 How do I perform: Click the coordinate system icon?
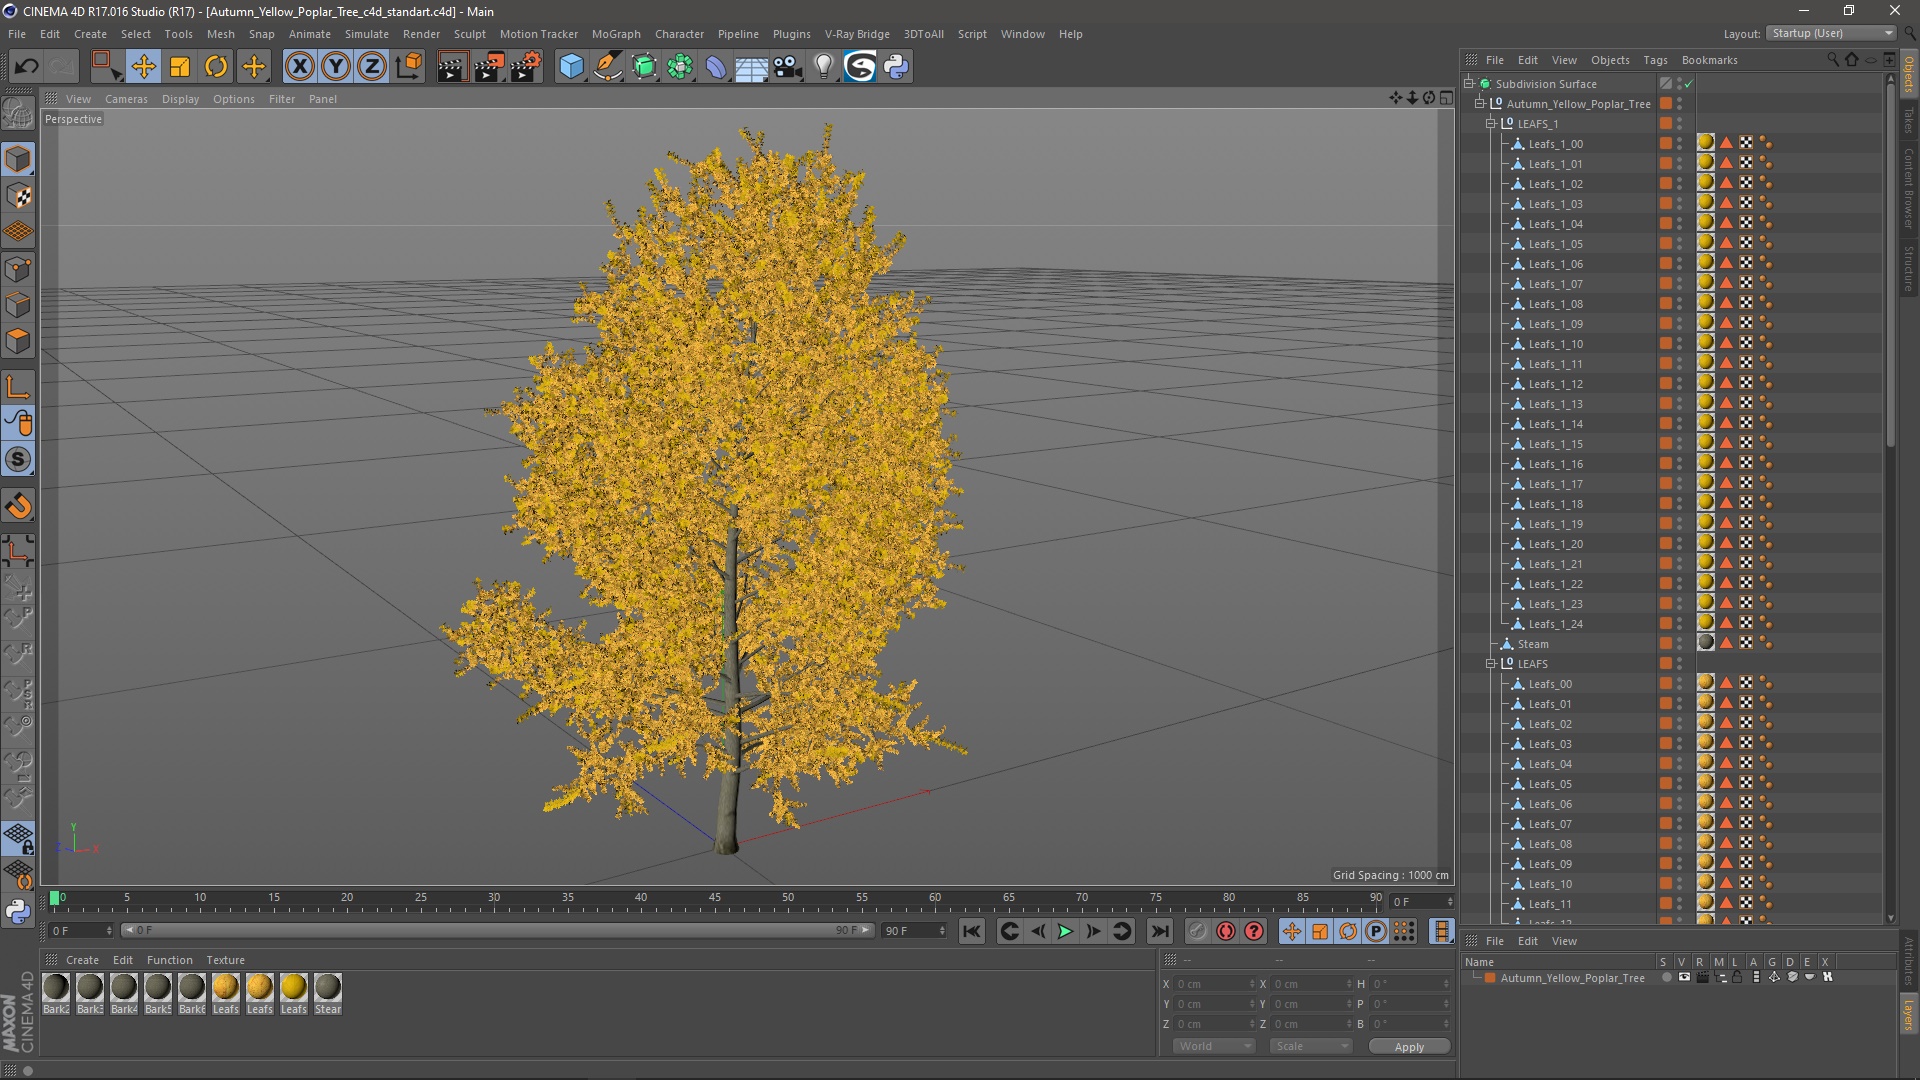point(408,67)
